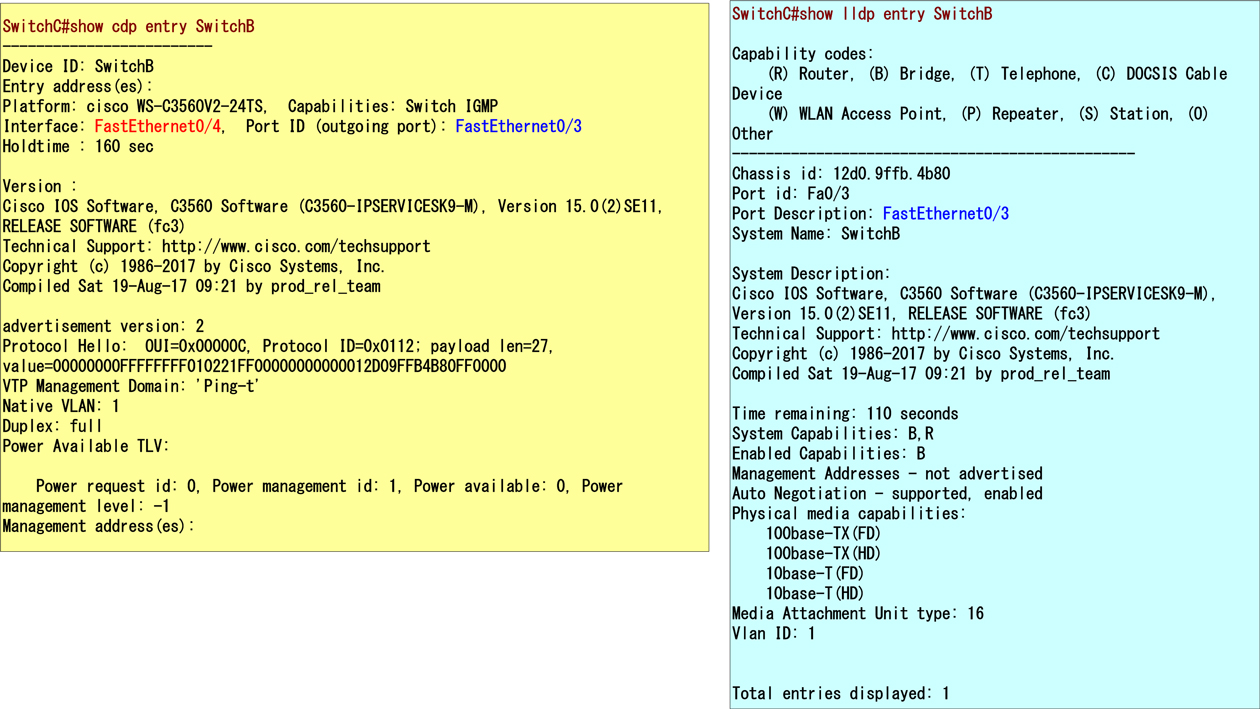
Task: Open the techsupport URL in blue LLDP panel
Action: pos(1025,334)
